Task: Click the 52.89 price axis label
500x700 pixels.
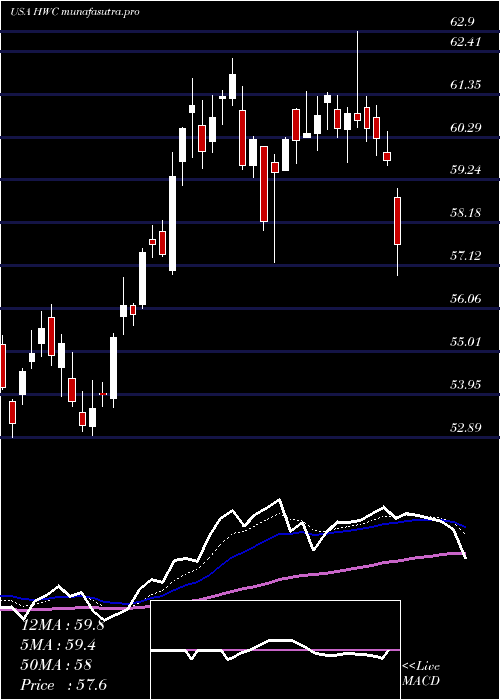Action: [466, 428]
